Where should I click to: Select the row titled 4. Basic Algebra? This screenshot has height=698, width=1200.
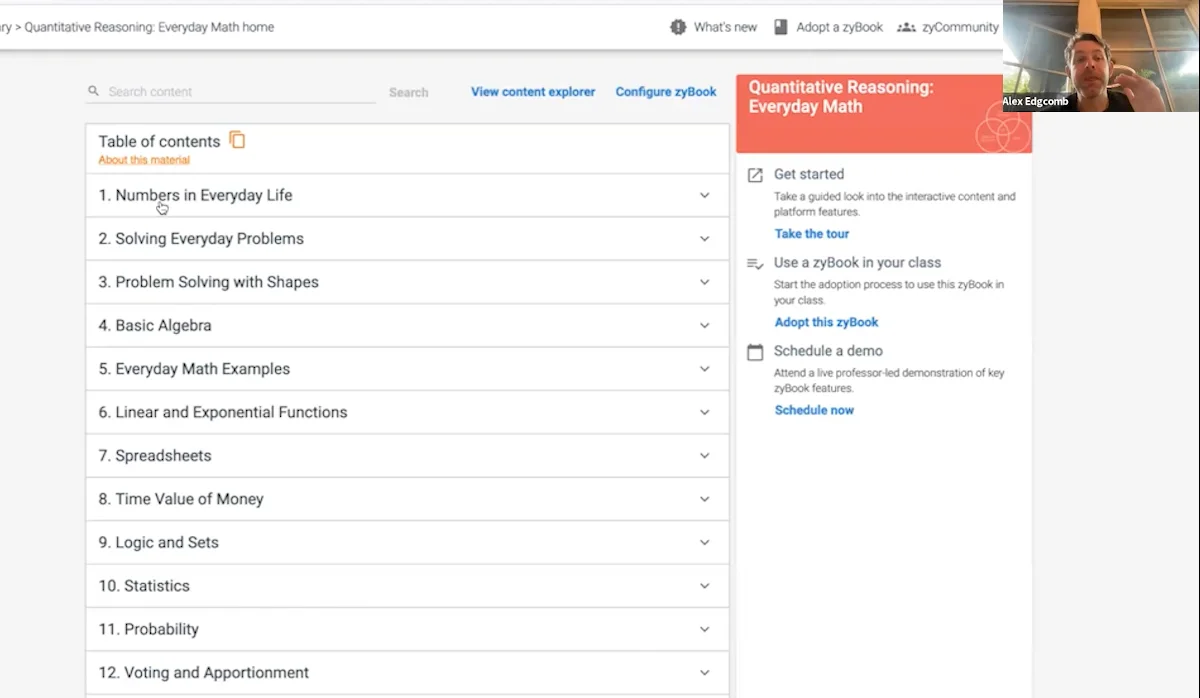(x=408, y=326)
